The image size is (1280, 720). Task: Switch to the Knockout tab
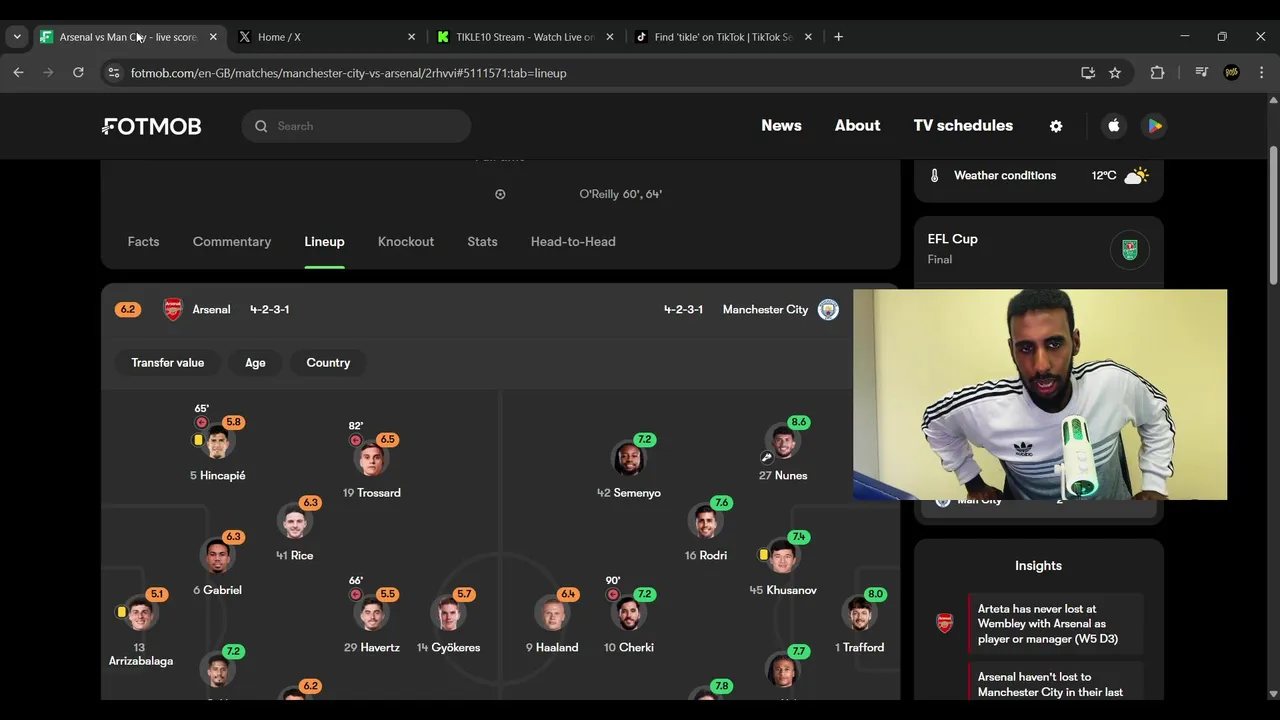[406, 242]
